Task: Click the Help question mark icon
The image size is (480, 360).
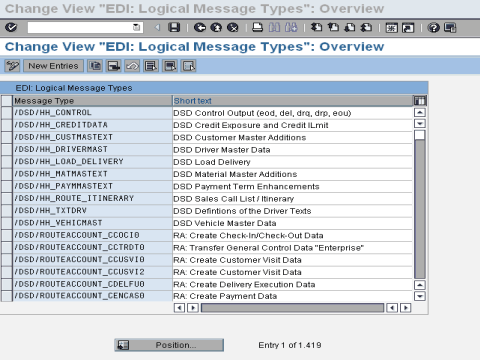Action: pos(433,27)
